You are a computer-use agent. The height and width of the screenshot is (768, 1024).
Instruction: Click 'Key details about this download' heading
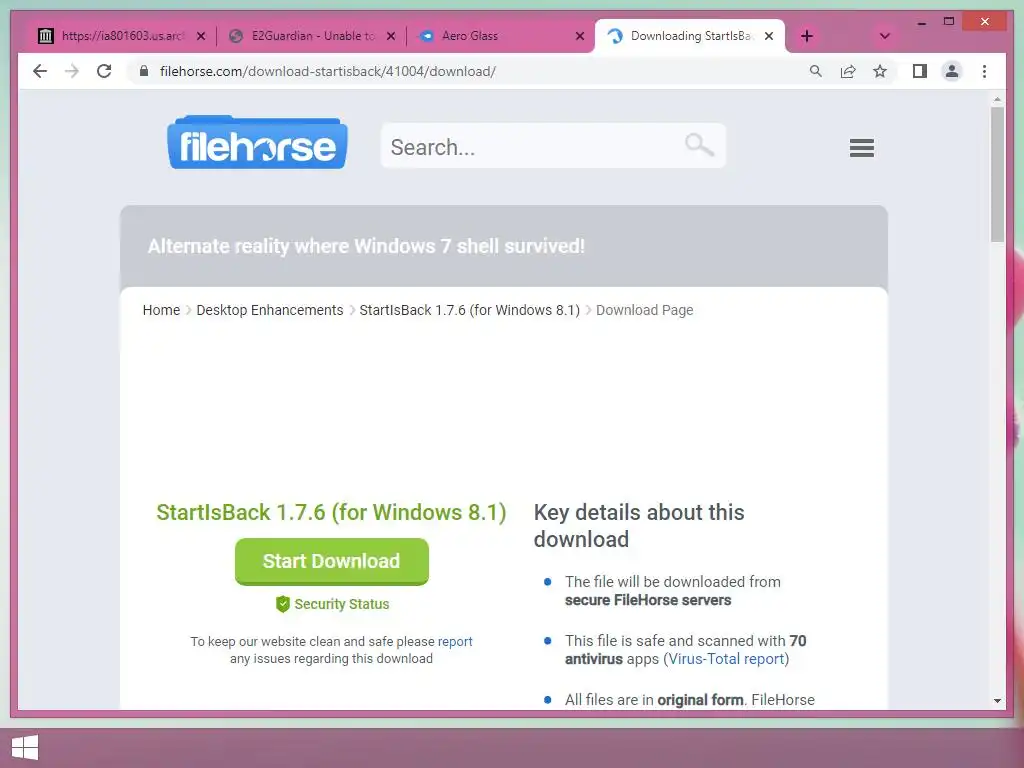click(639, 526)
